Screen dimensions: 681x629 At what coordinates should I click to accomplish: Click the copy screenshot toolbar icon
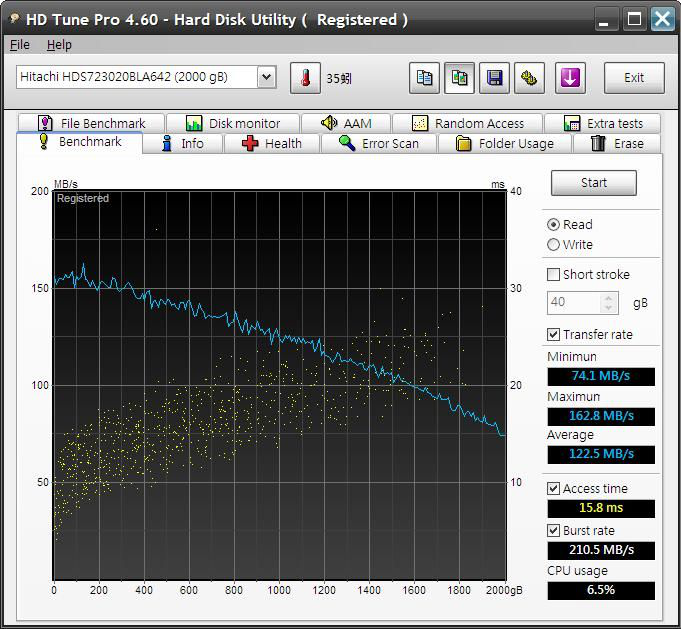pyautogui.click(x=459, y=78)
